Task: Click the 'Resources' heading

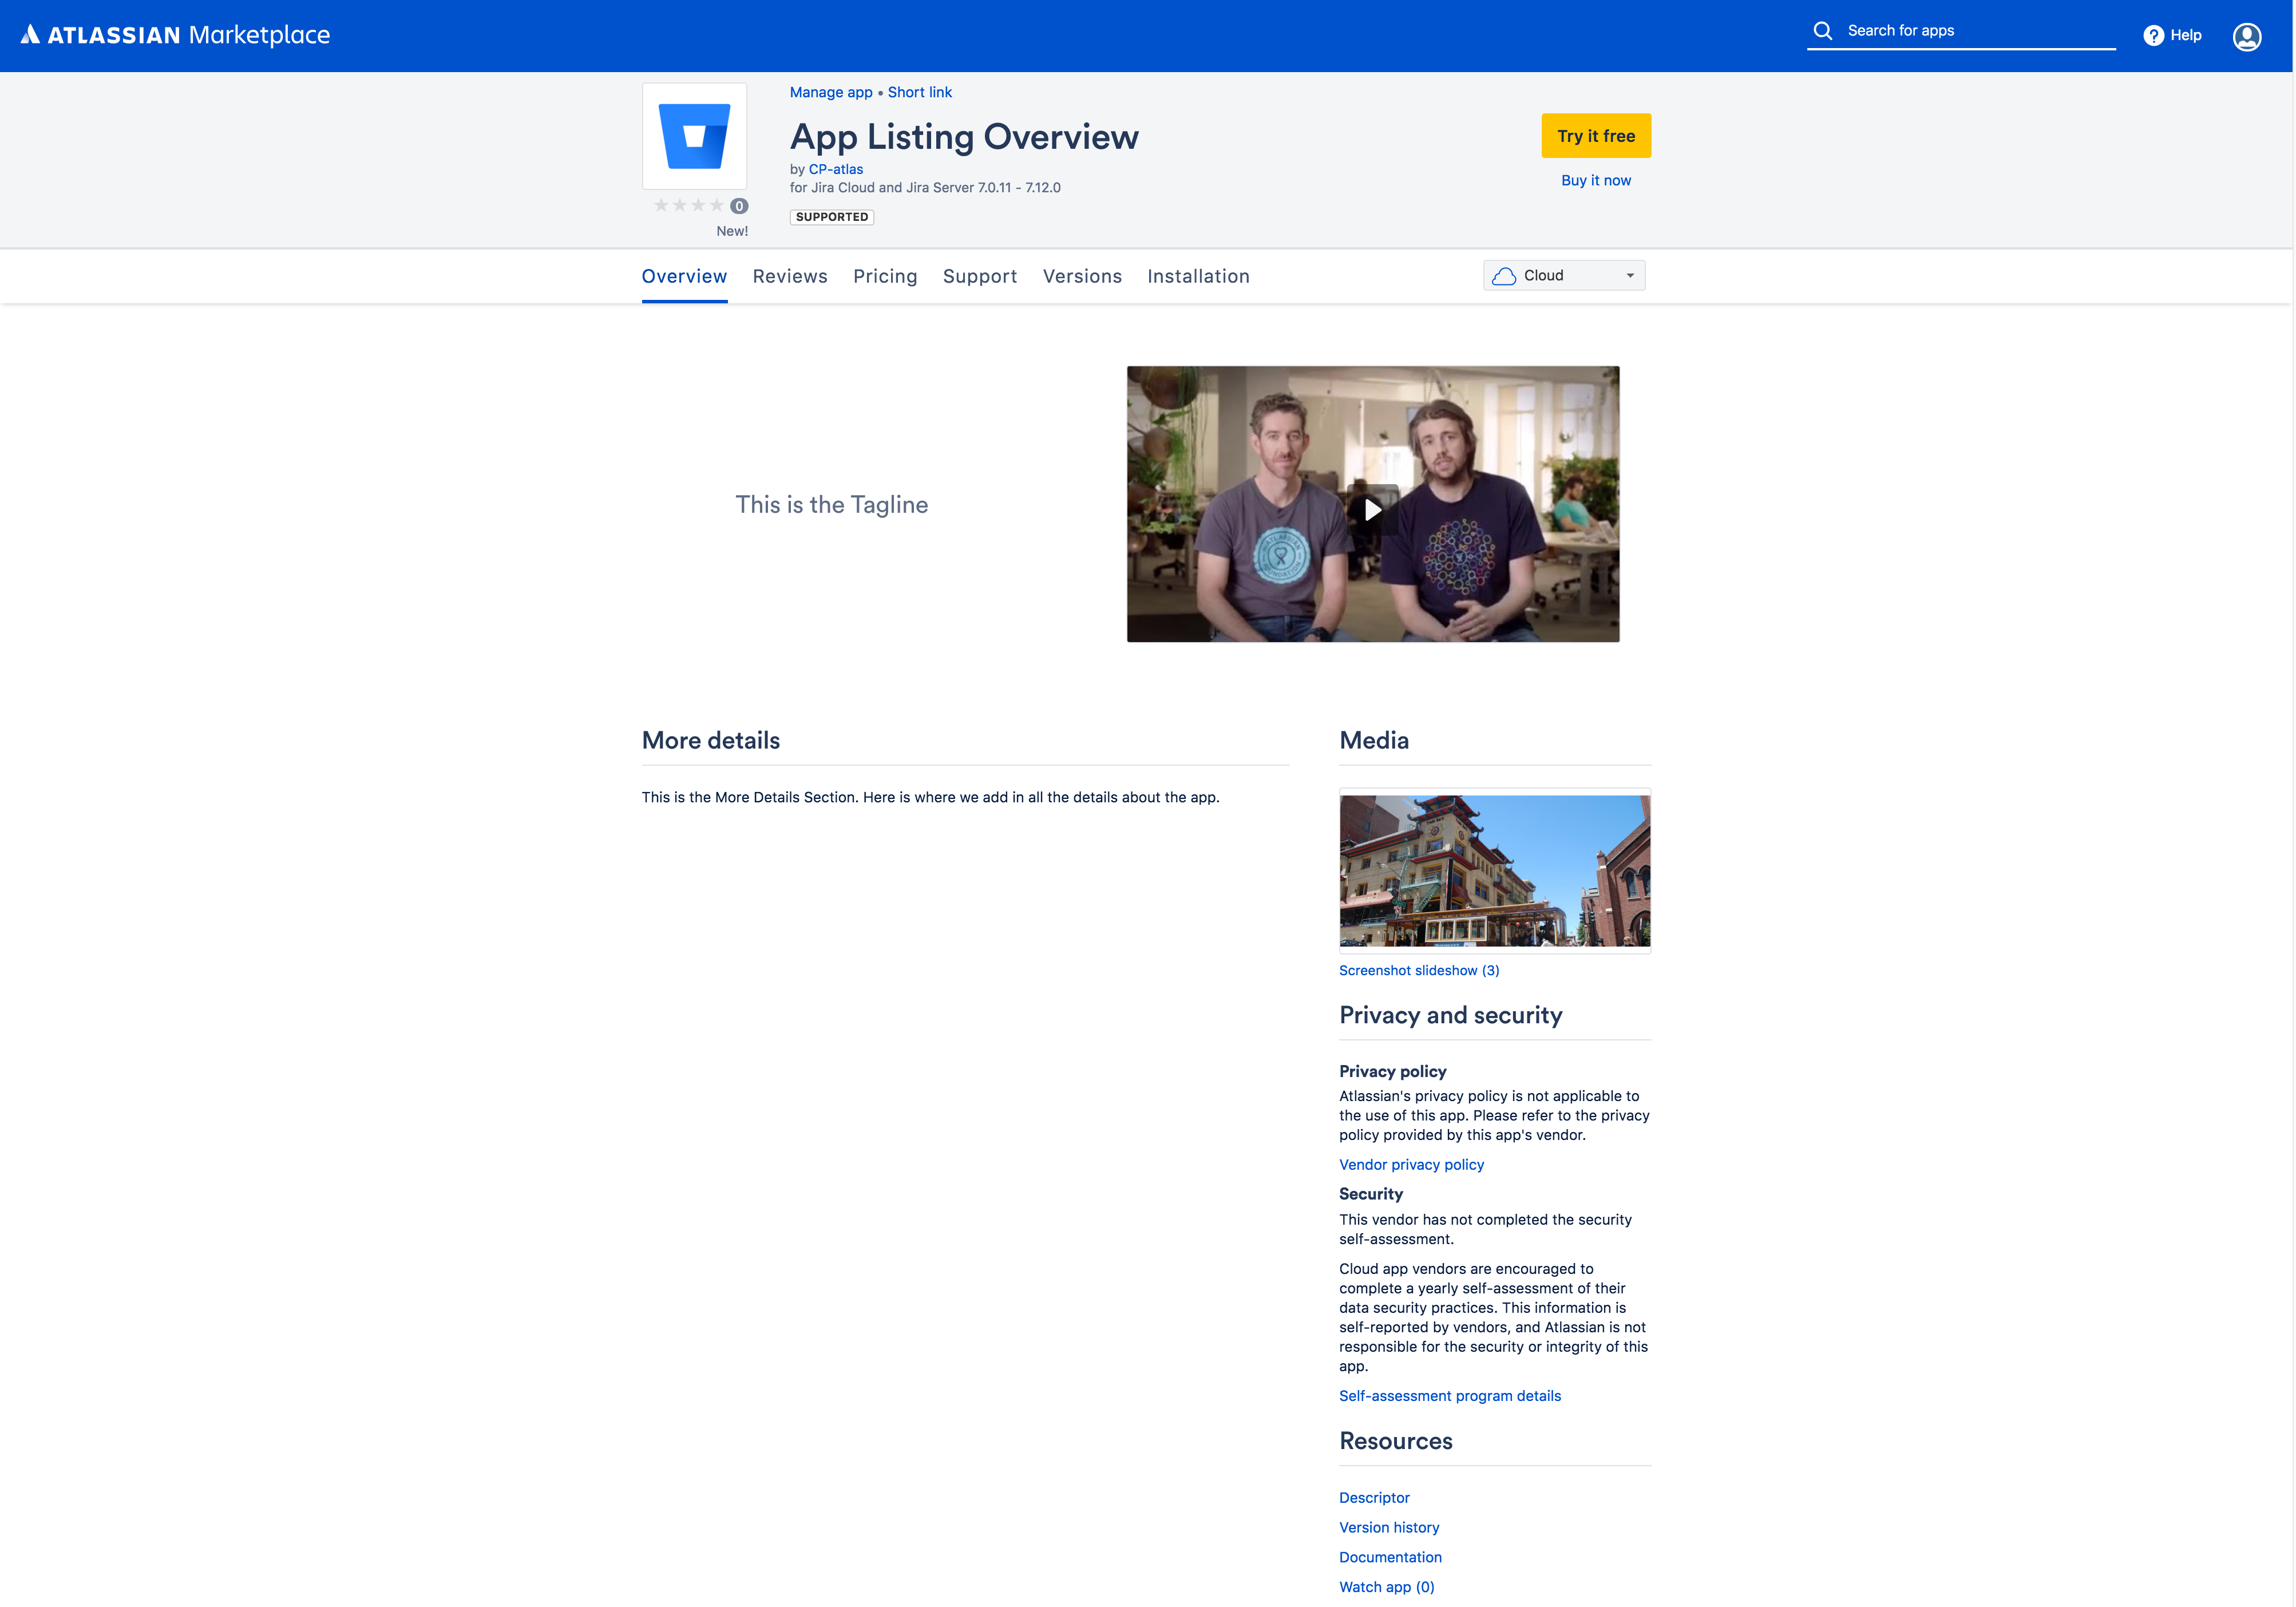Action: 1395,1441
